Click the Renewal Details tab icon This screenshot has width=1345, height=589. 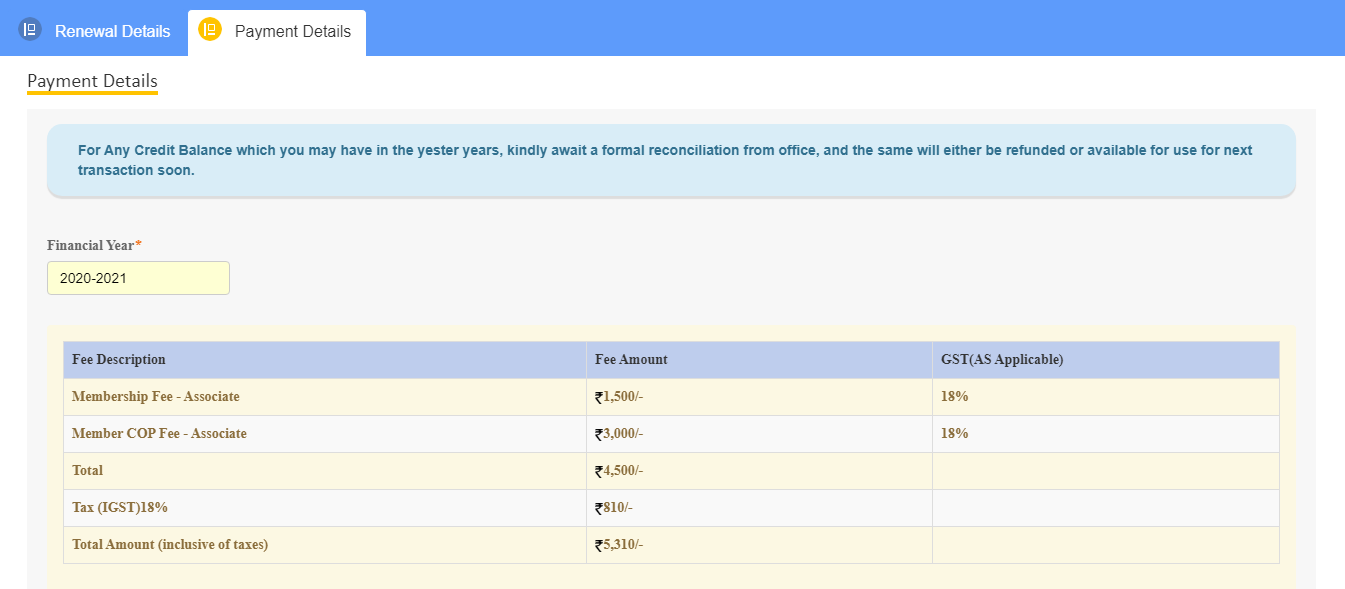[x=30, y=30]
